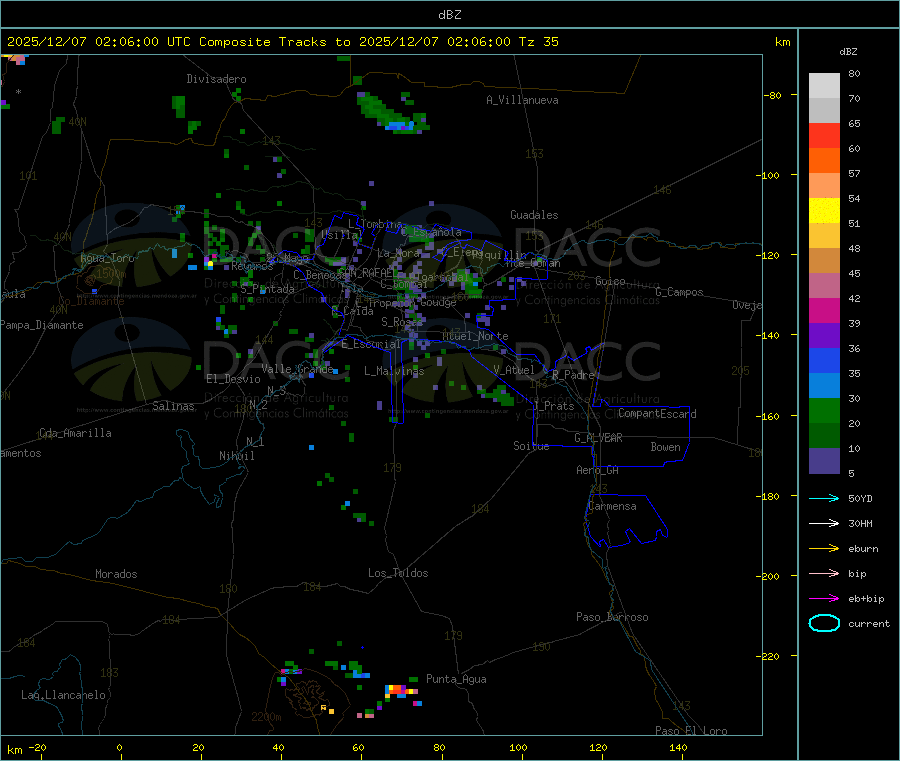Click the Paso_Barroso map label
Screen dimensions: 900x761
[612, 617]
